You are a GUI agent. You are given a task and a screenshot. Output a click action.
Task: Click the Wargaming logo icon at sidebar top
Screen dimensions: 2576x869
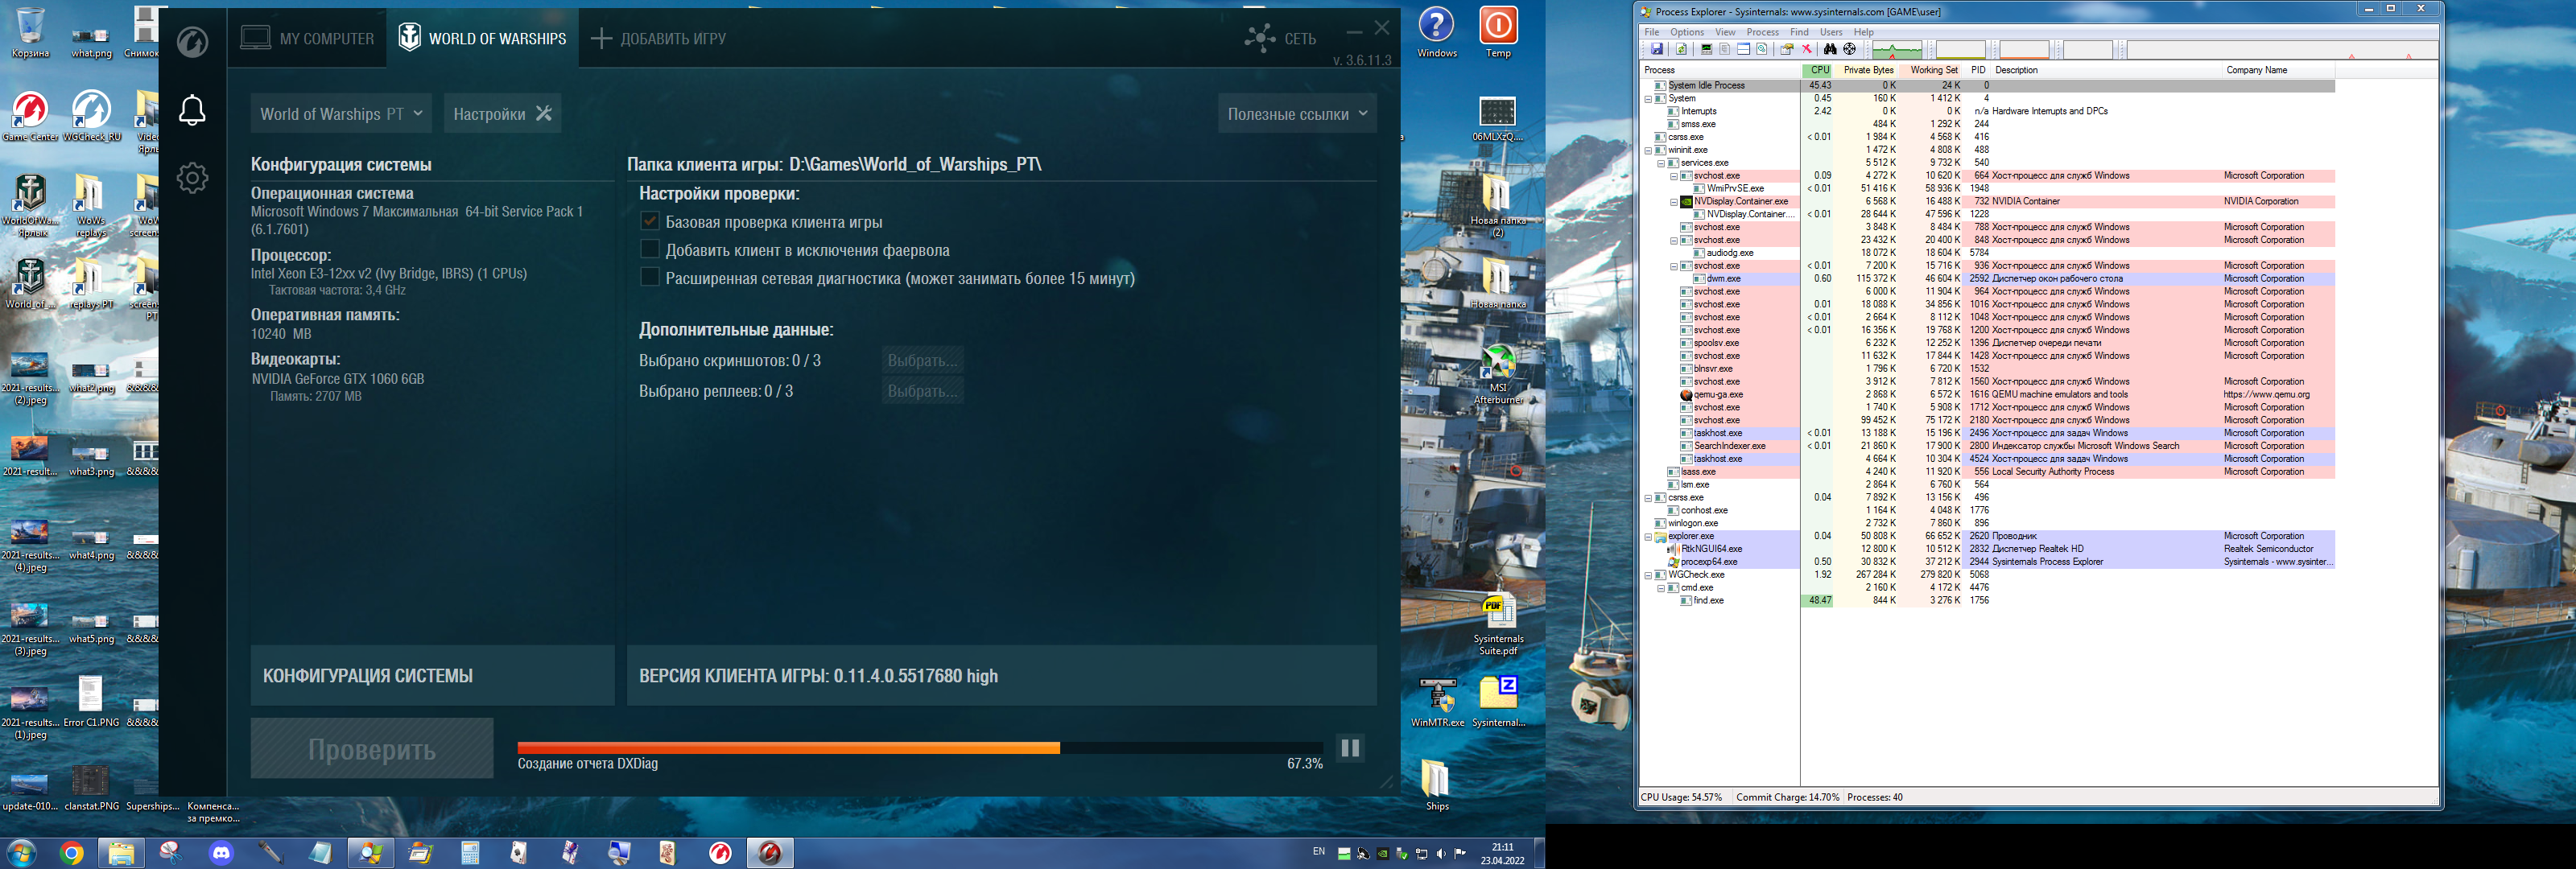(x=192, y=41)
